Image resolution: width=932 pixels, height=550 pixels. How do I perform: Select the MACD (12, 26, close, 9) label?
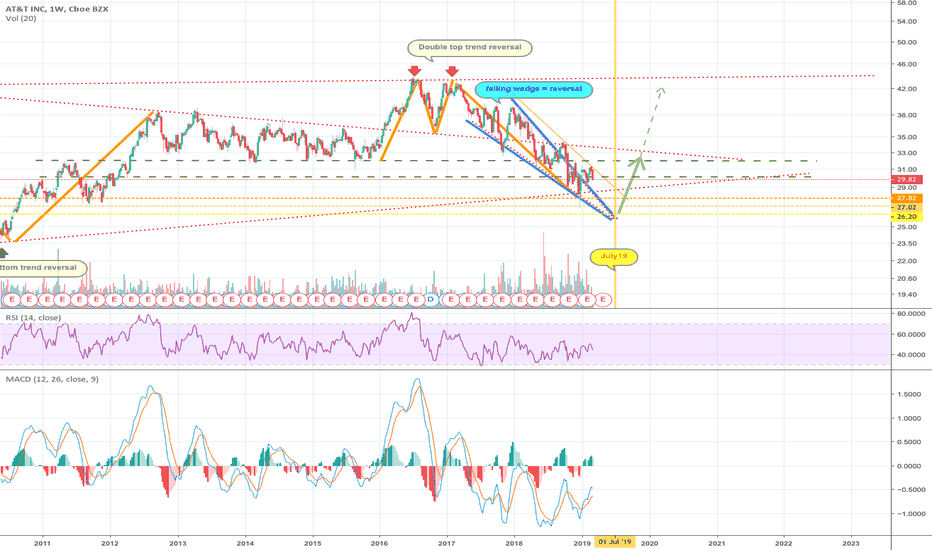[52, 379]
